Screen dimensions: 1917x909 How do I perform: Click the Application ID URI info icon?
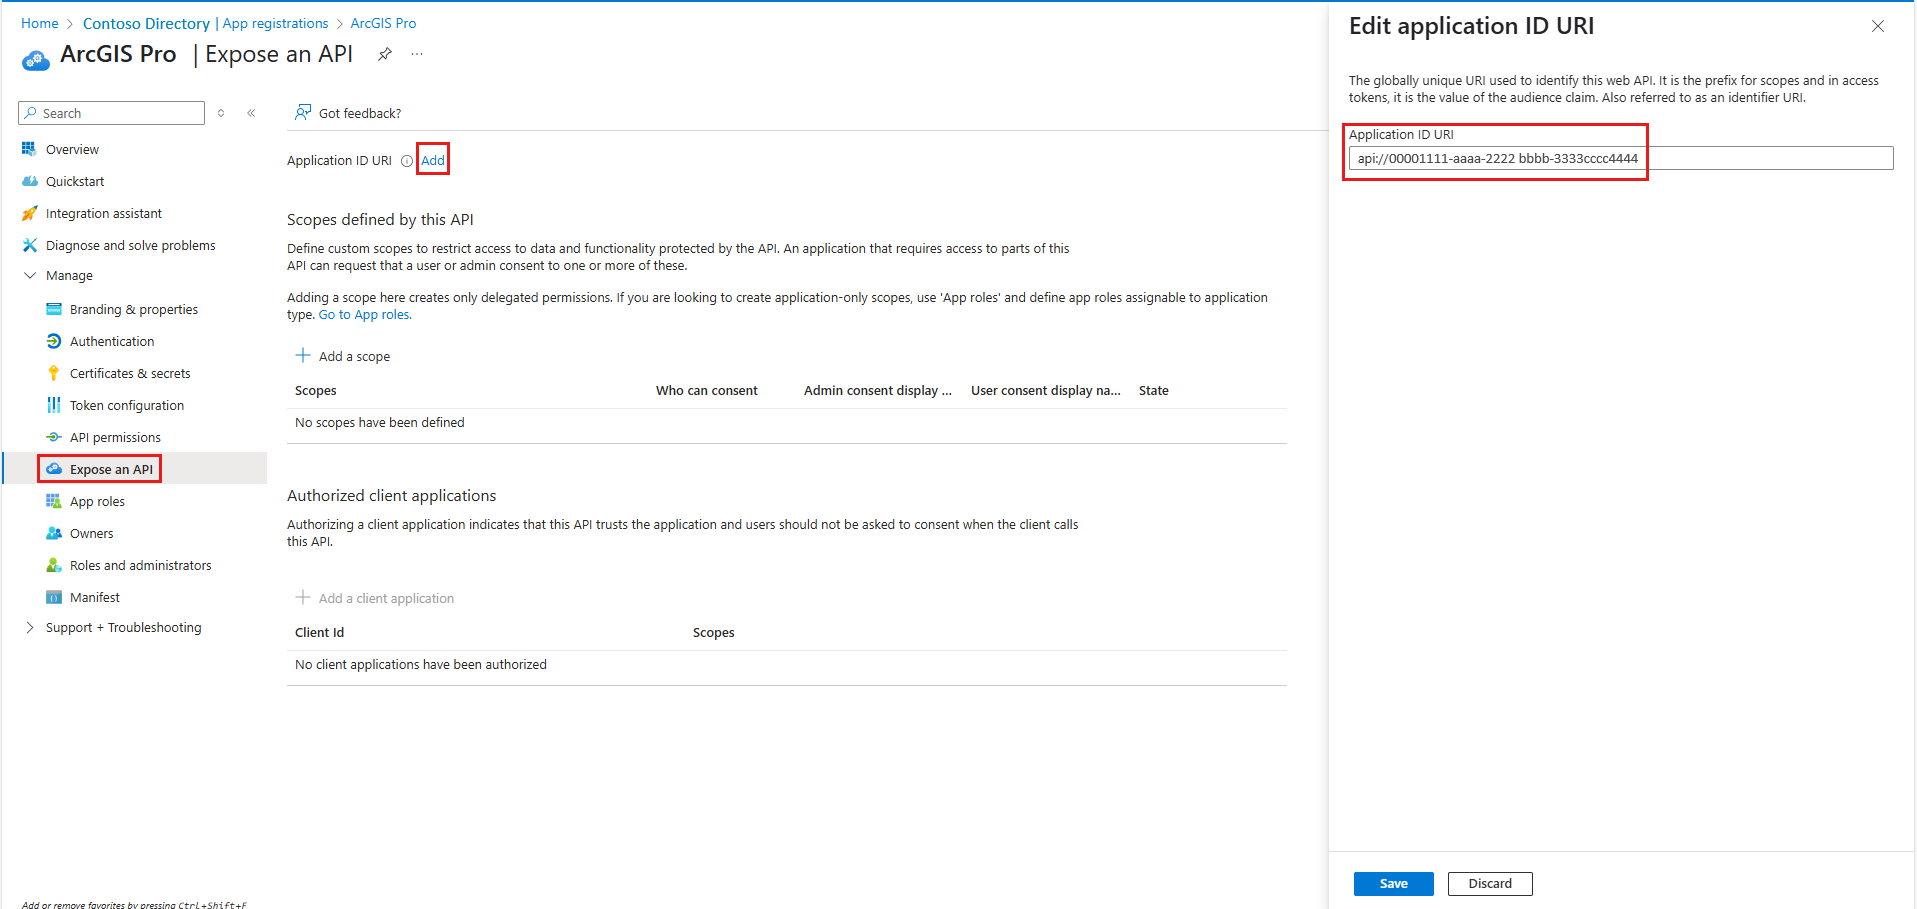pos(407,161)
